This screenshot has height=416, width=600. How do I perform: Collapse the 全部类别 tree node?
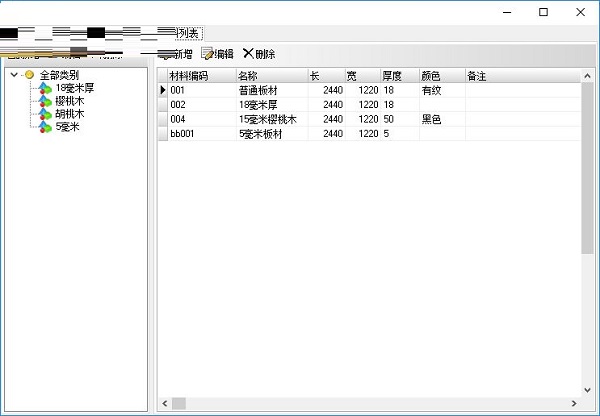click(x=13, y=75)
